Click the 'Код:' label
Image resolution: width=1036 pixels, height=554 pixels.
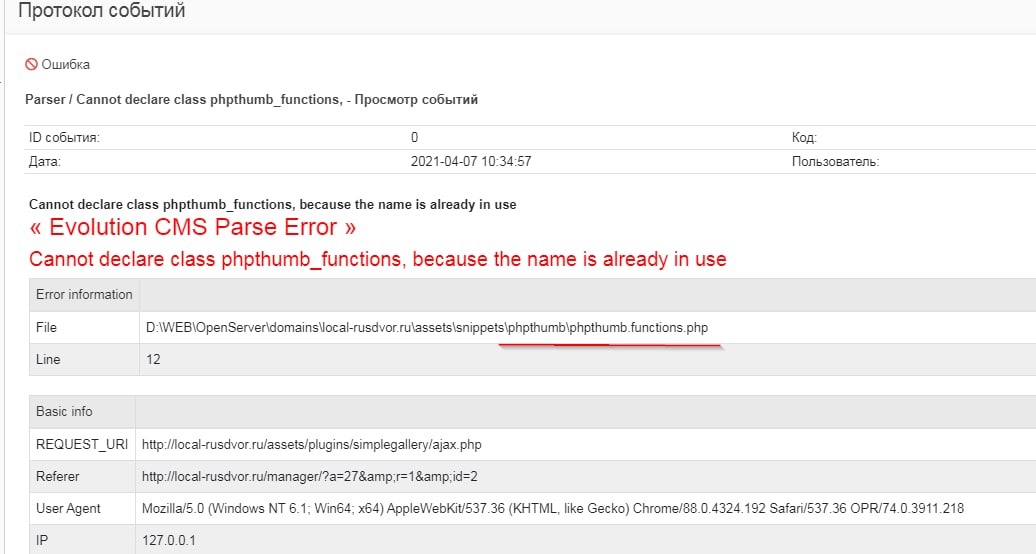pos(804,138)
